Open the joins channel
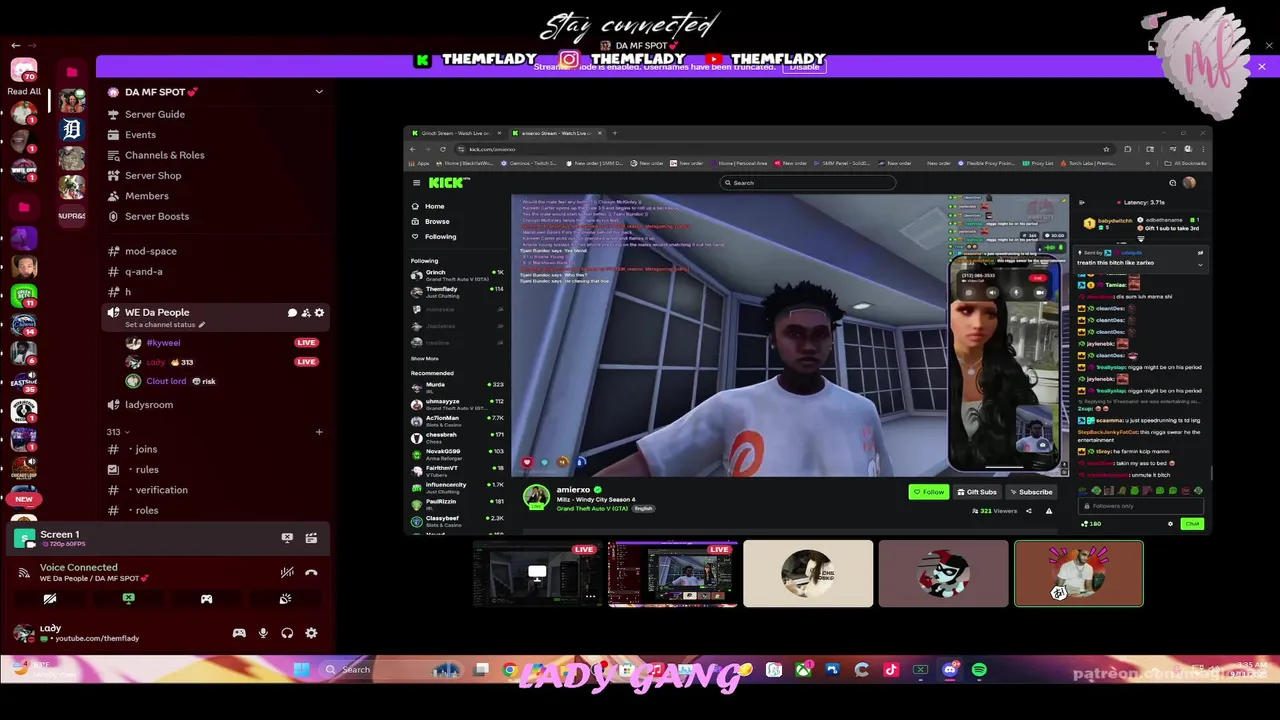 [146, 449]
